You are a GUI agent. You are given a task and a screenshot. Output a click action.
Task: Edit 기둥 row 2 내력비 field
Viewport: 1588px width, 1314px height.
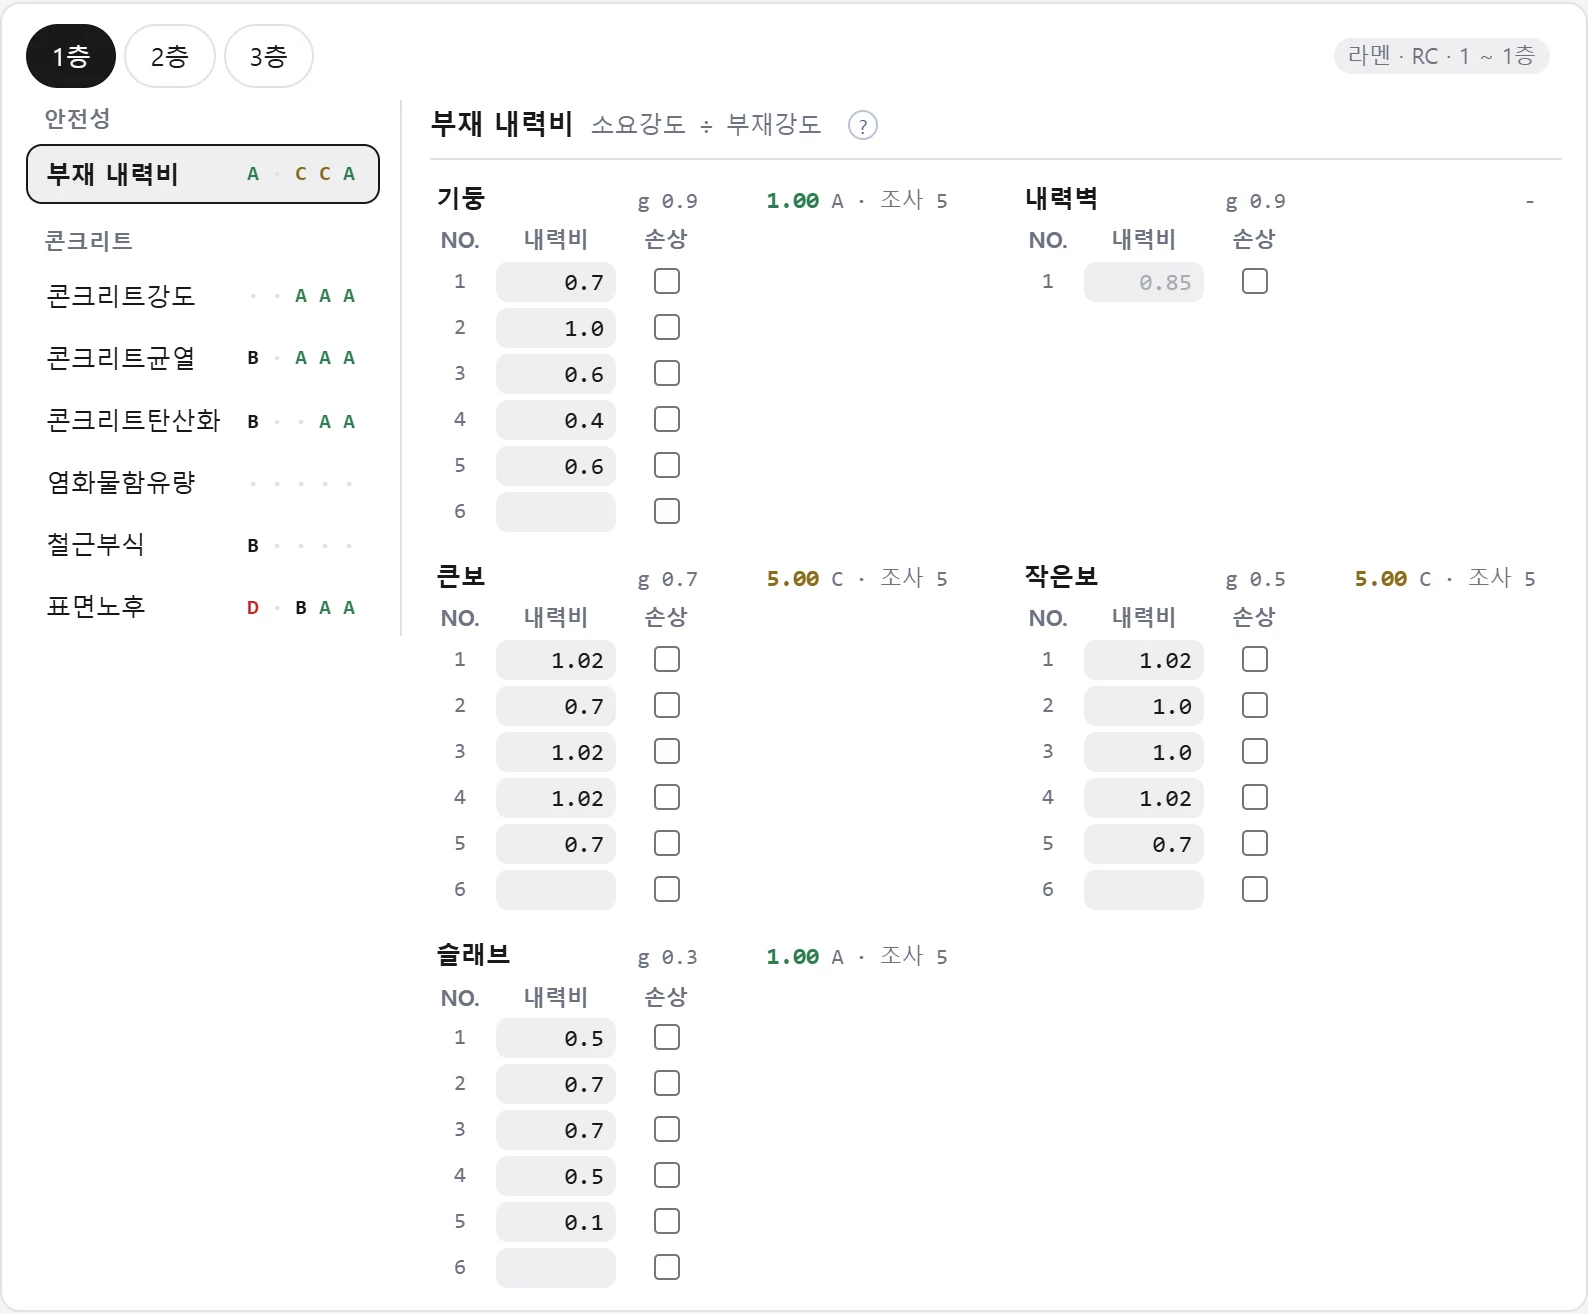click(x=556, y=328)
